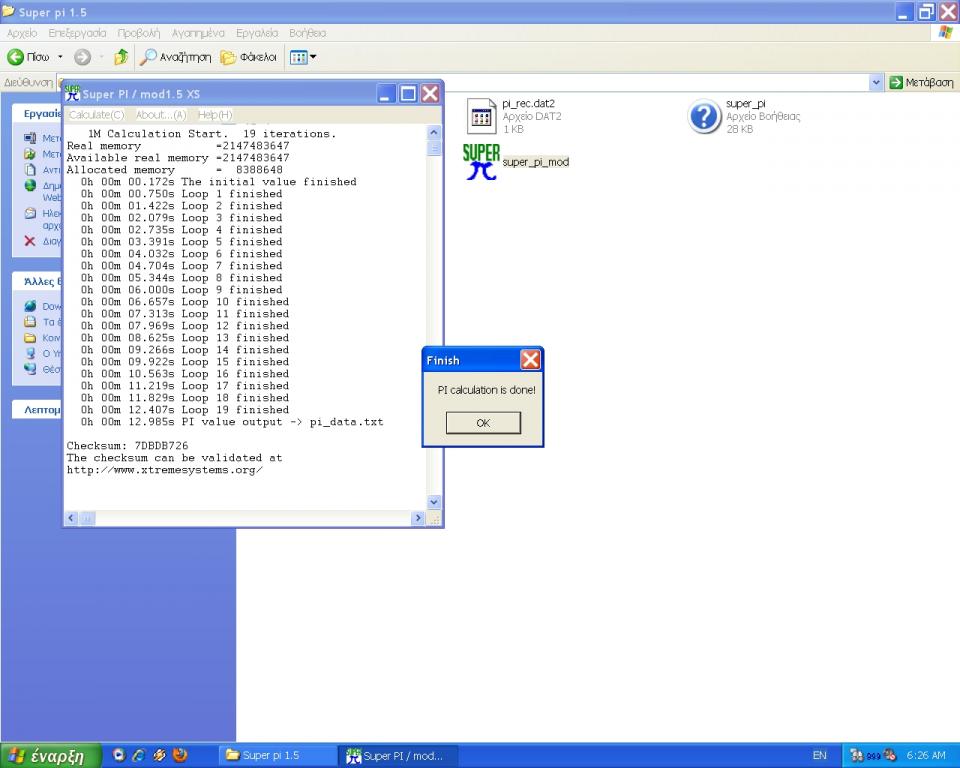The width and height of the screenshot is (960, 768).
Task: Click the shared documents folder icon in sidebar
Action: coord(30,337)
